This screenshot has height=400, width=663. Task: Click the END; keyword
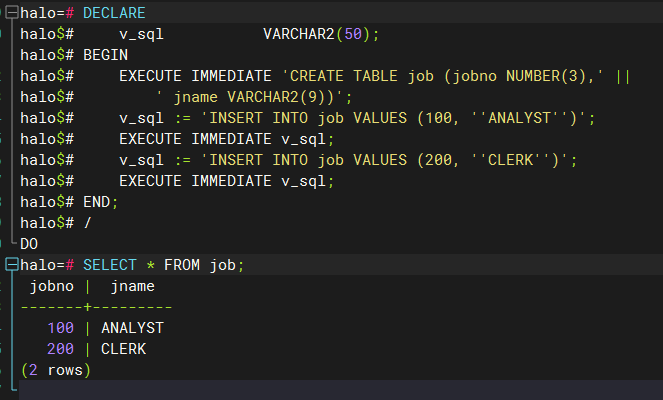[101, 201]
